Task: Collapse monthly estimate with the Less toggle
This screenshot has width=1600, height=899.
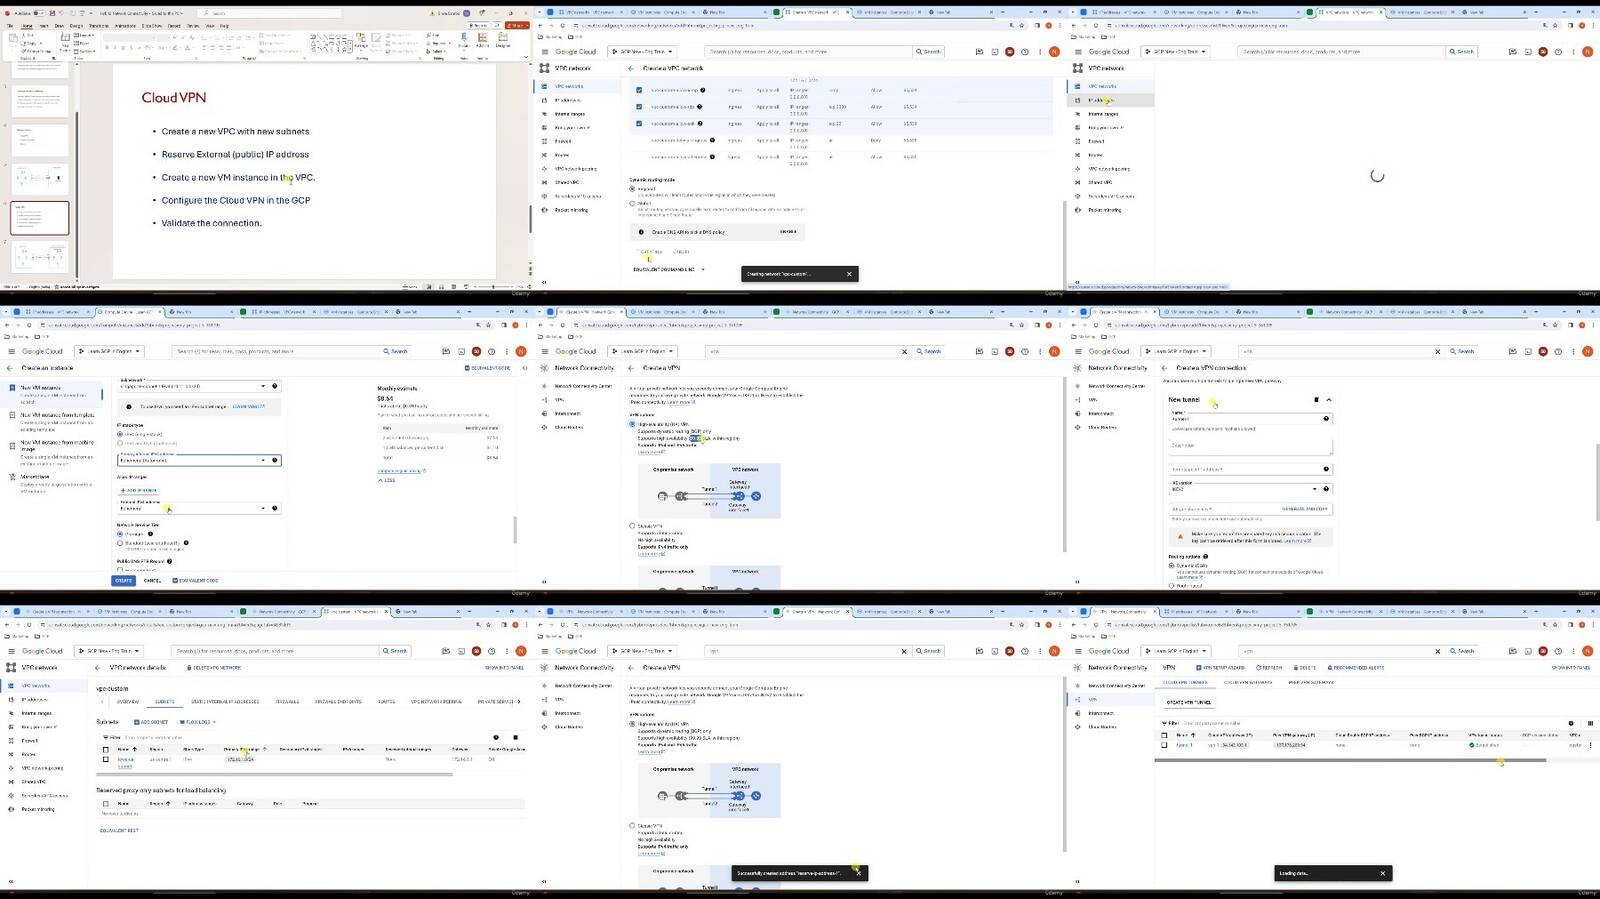Action: [387, 480]
